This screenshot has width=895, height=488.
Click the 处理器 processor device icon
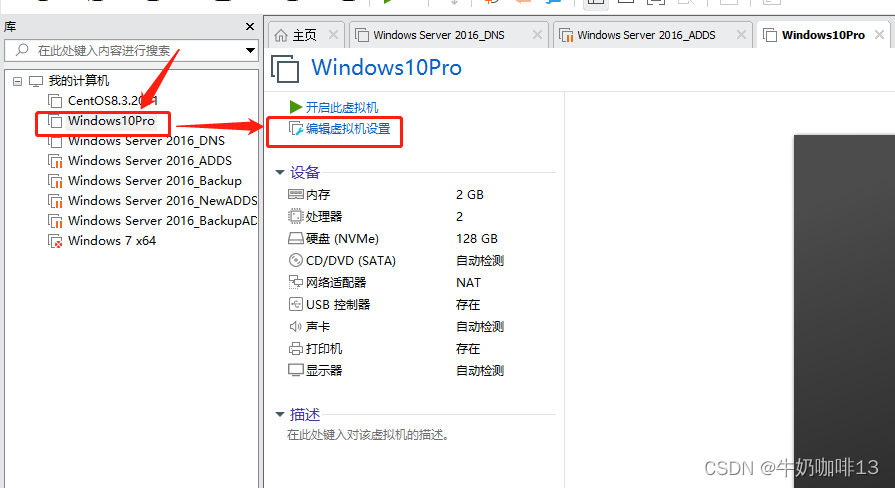(296, 216)
